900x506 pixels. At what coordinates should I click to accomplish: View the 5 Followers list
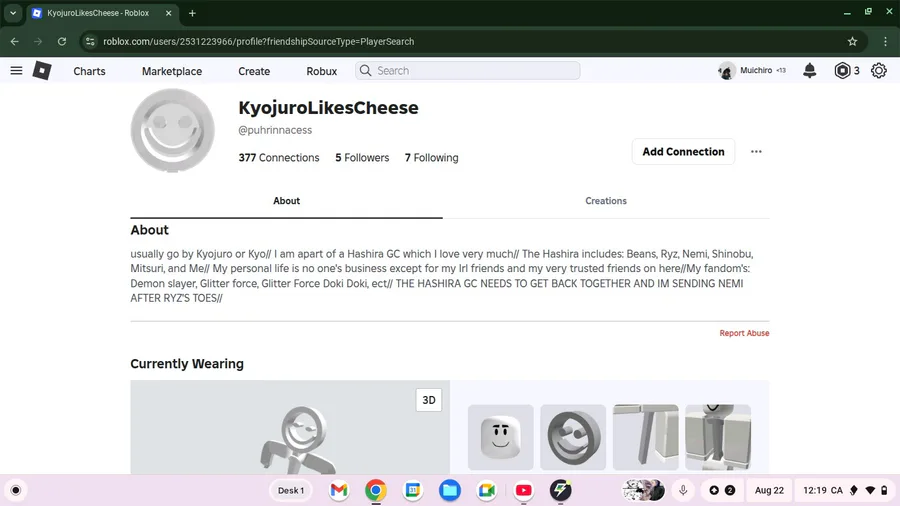[362, 157]
